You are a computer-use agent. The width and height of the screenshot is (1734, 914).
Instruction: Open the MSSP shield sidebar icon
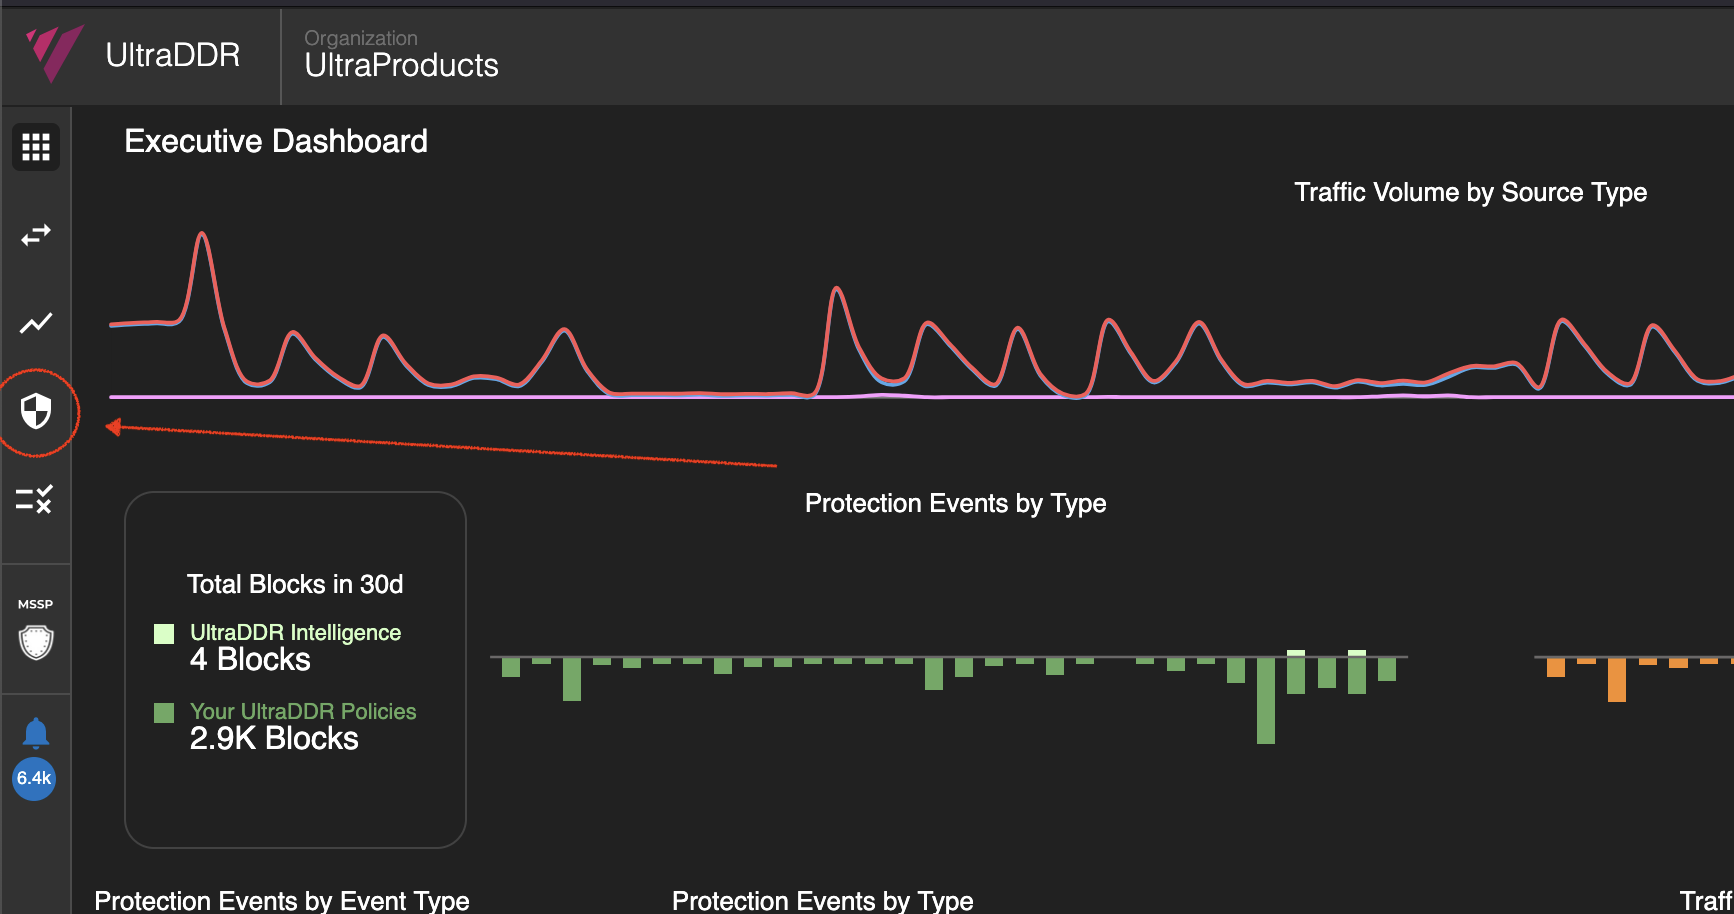36,642
